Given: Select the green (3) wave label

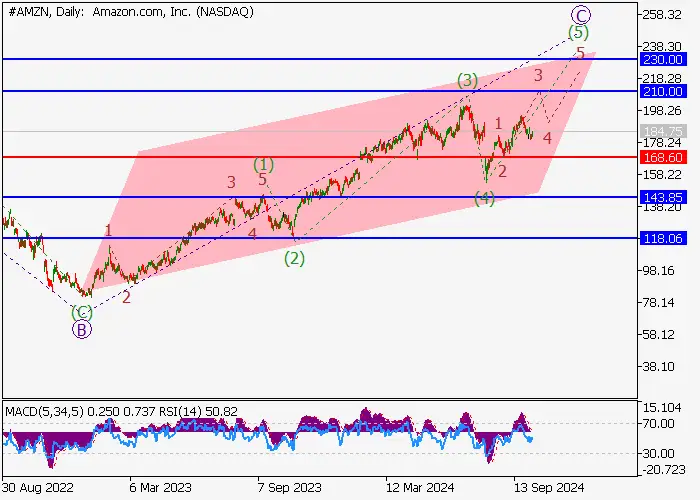Looking at the screenshot, I should pos(467,81).
